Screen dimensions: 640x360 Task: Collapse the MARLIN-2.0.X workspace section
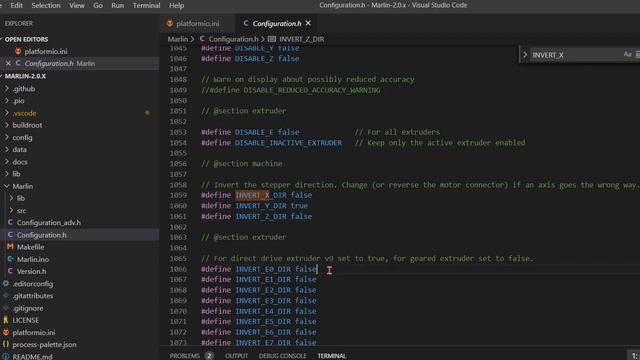click(x=24, y=76)
